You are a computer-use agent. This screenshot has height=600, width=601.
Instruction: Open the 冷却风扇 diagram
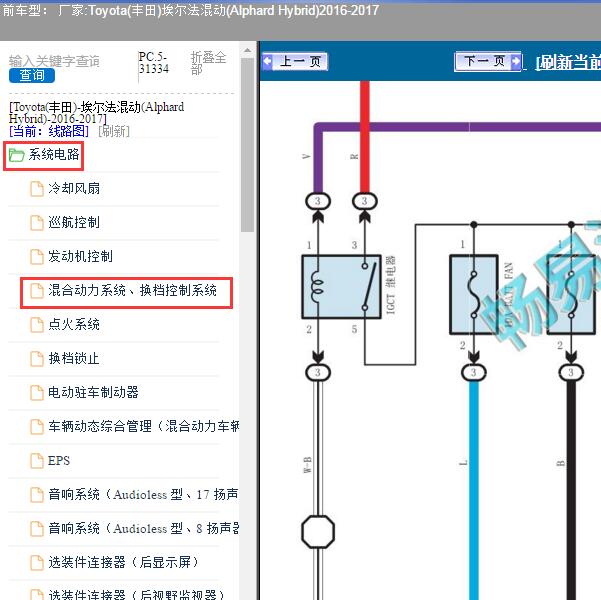[x=74, y=189]
